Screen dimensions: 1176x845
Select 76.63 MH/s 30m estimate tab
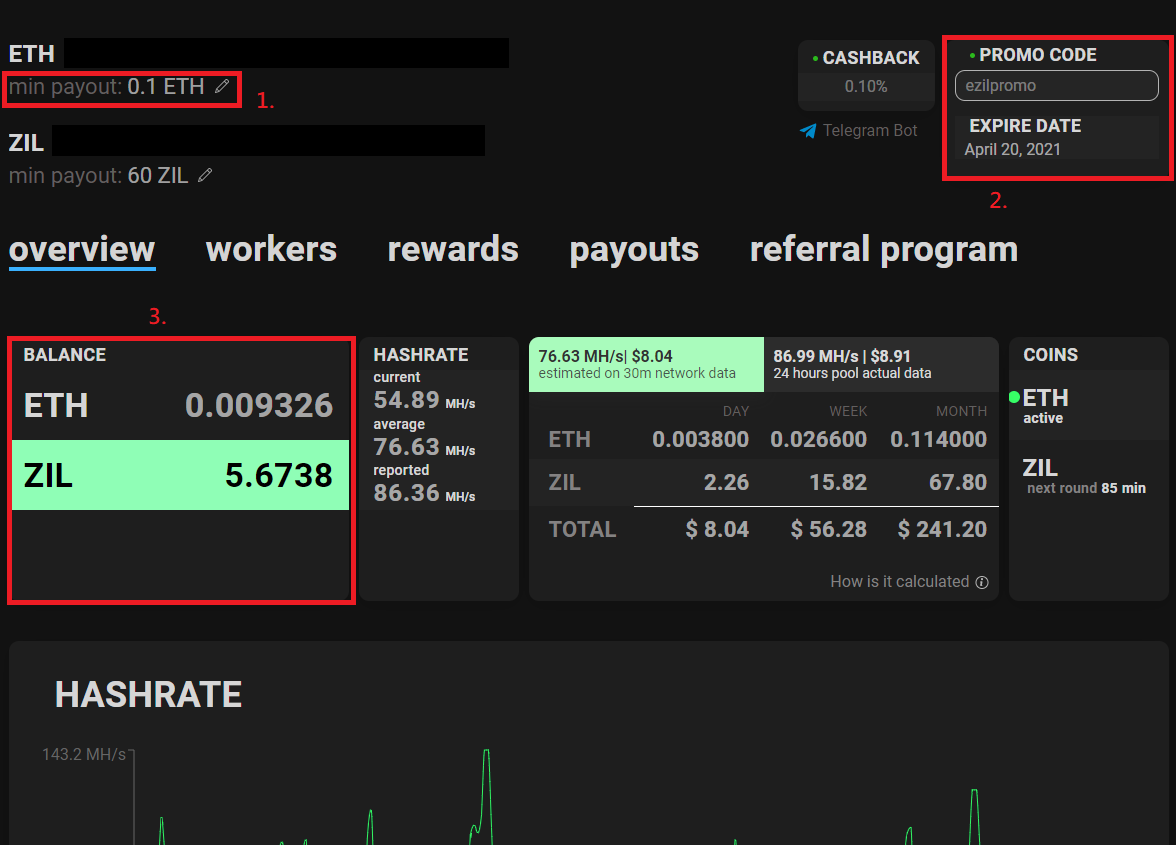click(x=646, y=364)
